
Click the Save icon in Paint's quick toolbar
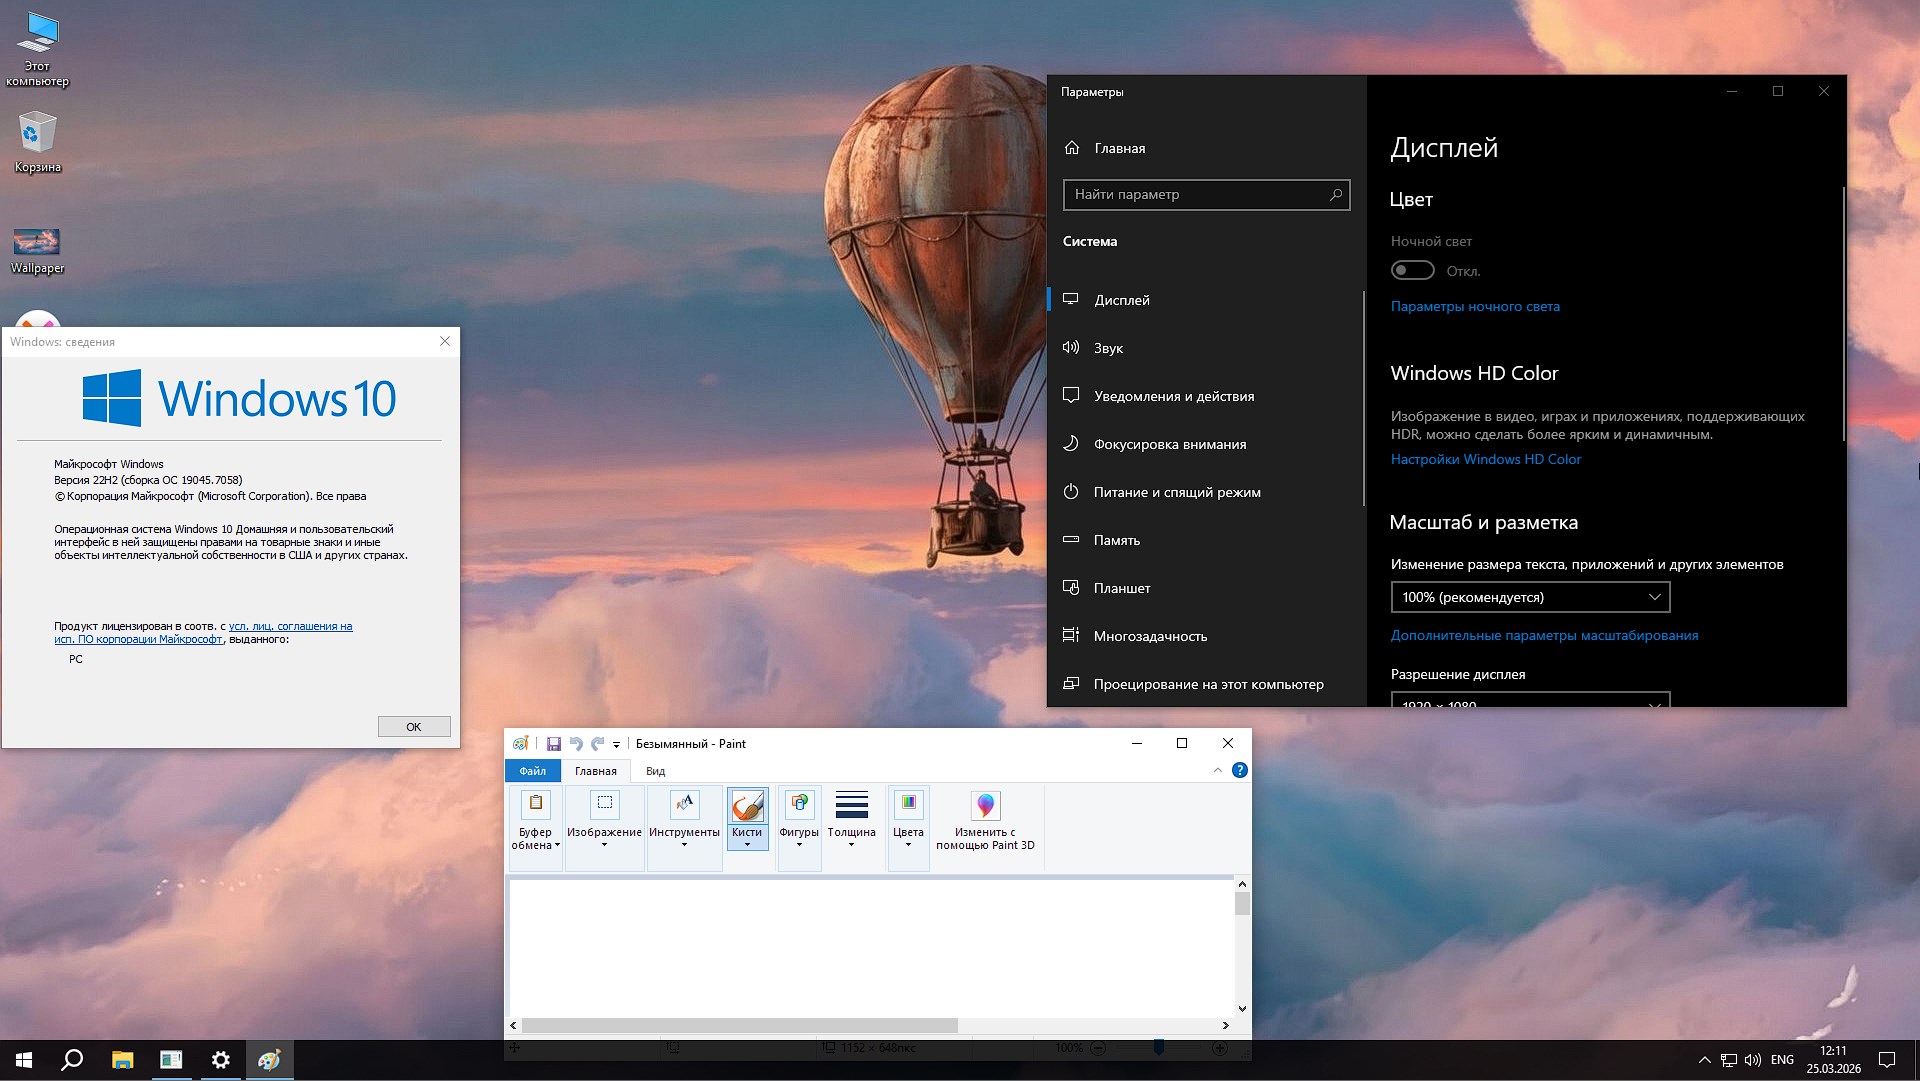tap(553, 743)
